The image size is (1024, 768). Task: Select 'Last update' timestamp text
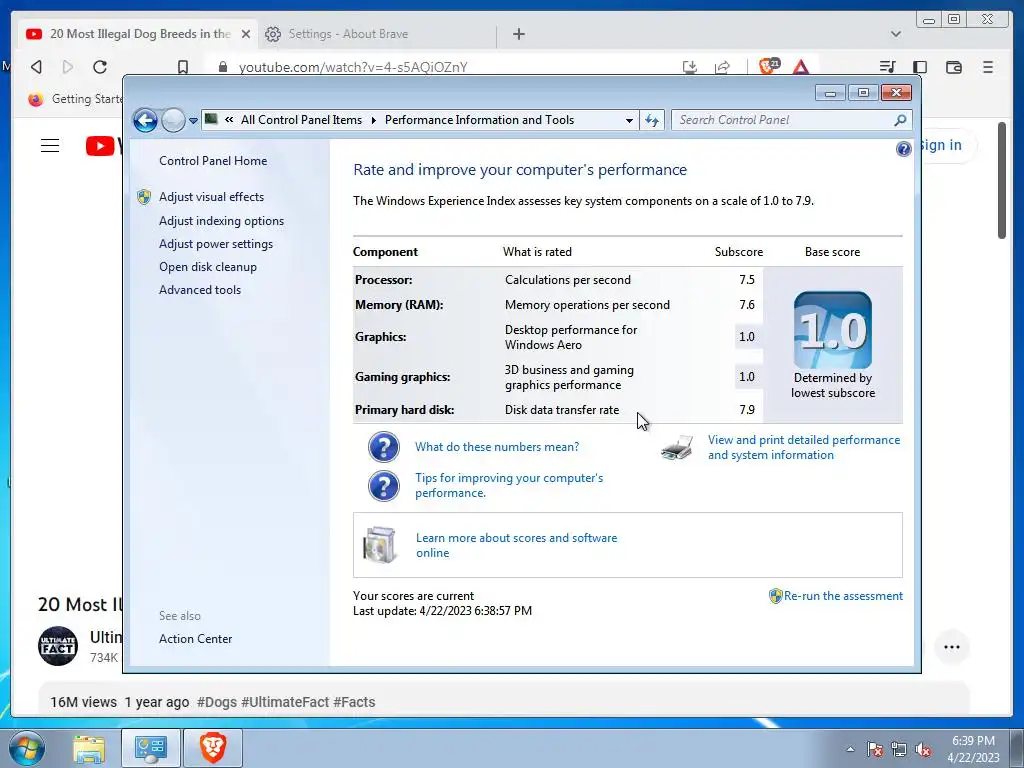(442, 611)
